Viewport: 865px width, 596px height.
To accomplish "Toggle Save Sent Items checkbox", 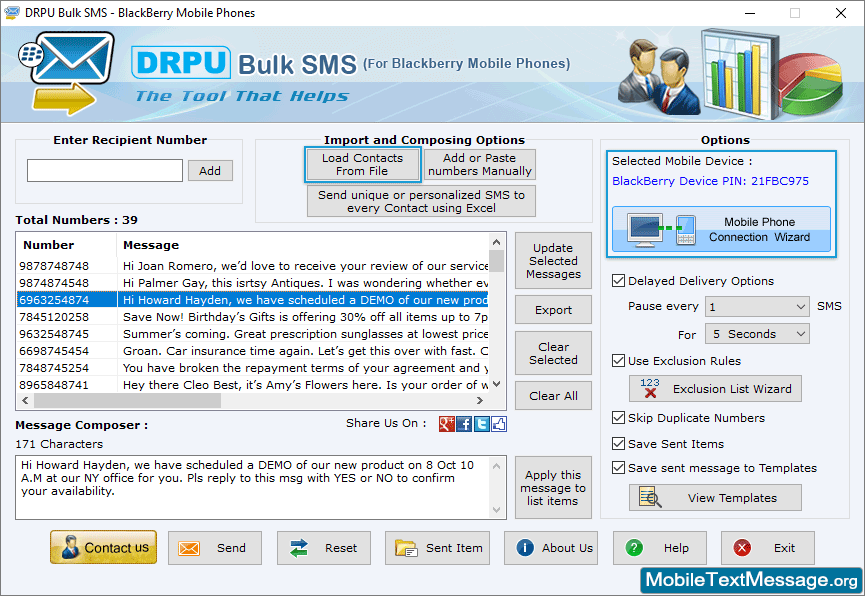I will click(x=618, y=444).
